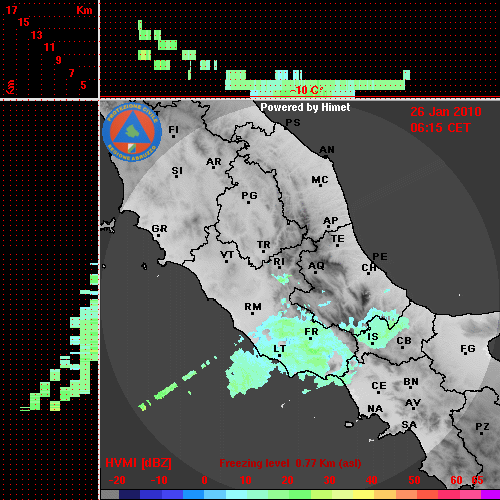Click the '10' dBZ scale value
This screenshot has width=500, height=500.
[x=246, y=480]
